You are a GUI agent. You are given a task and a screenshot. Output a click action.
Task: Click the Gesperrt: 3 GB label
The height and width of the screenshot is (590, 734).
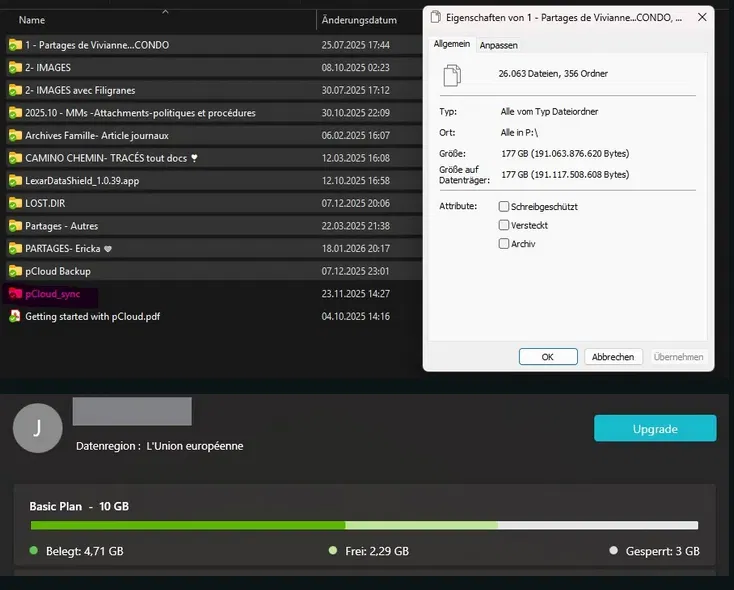(x=662, y=551)
